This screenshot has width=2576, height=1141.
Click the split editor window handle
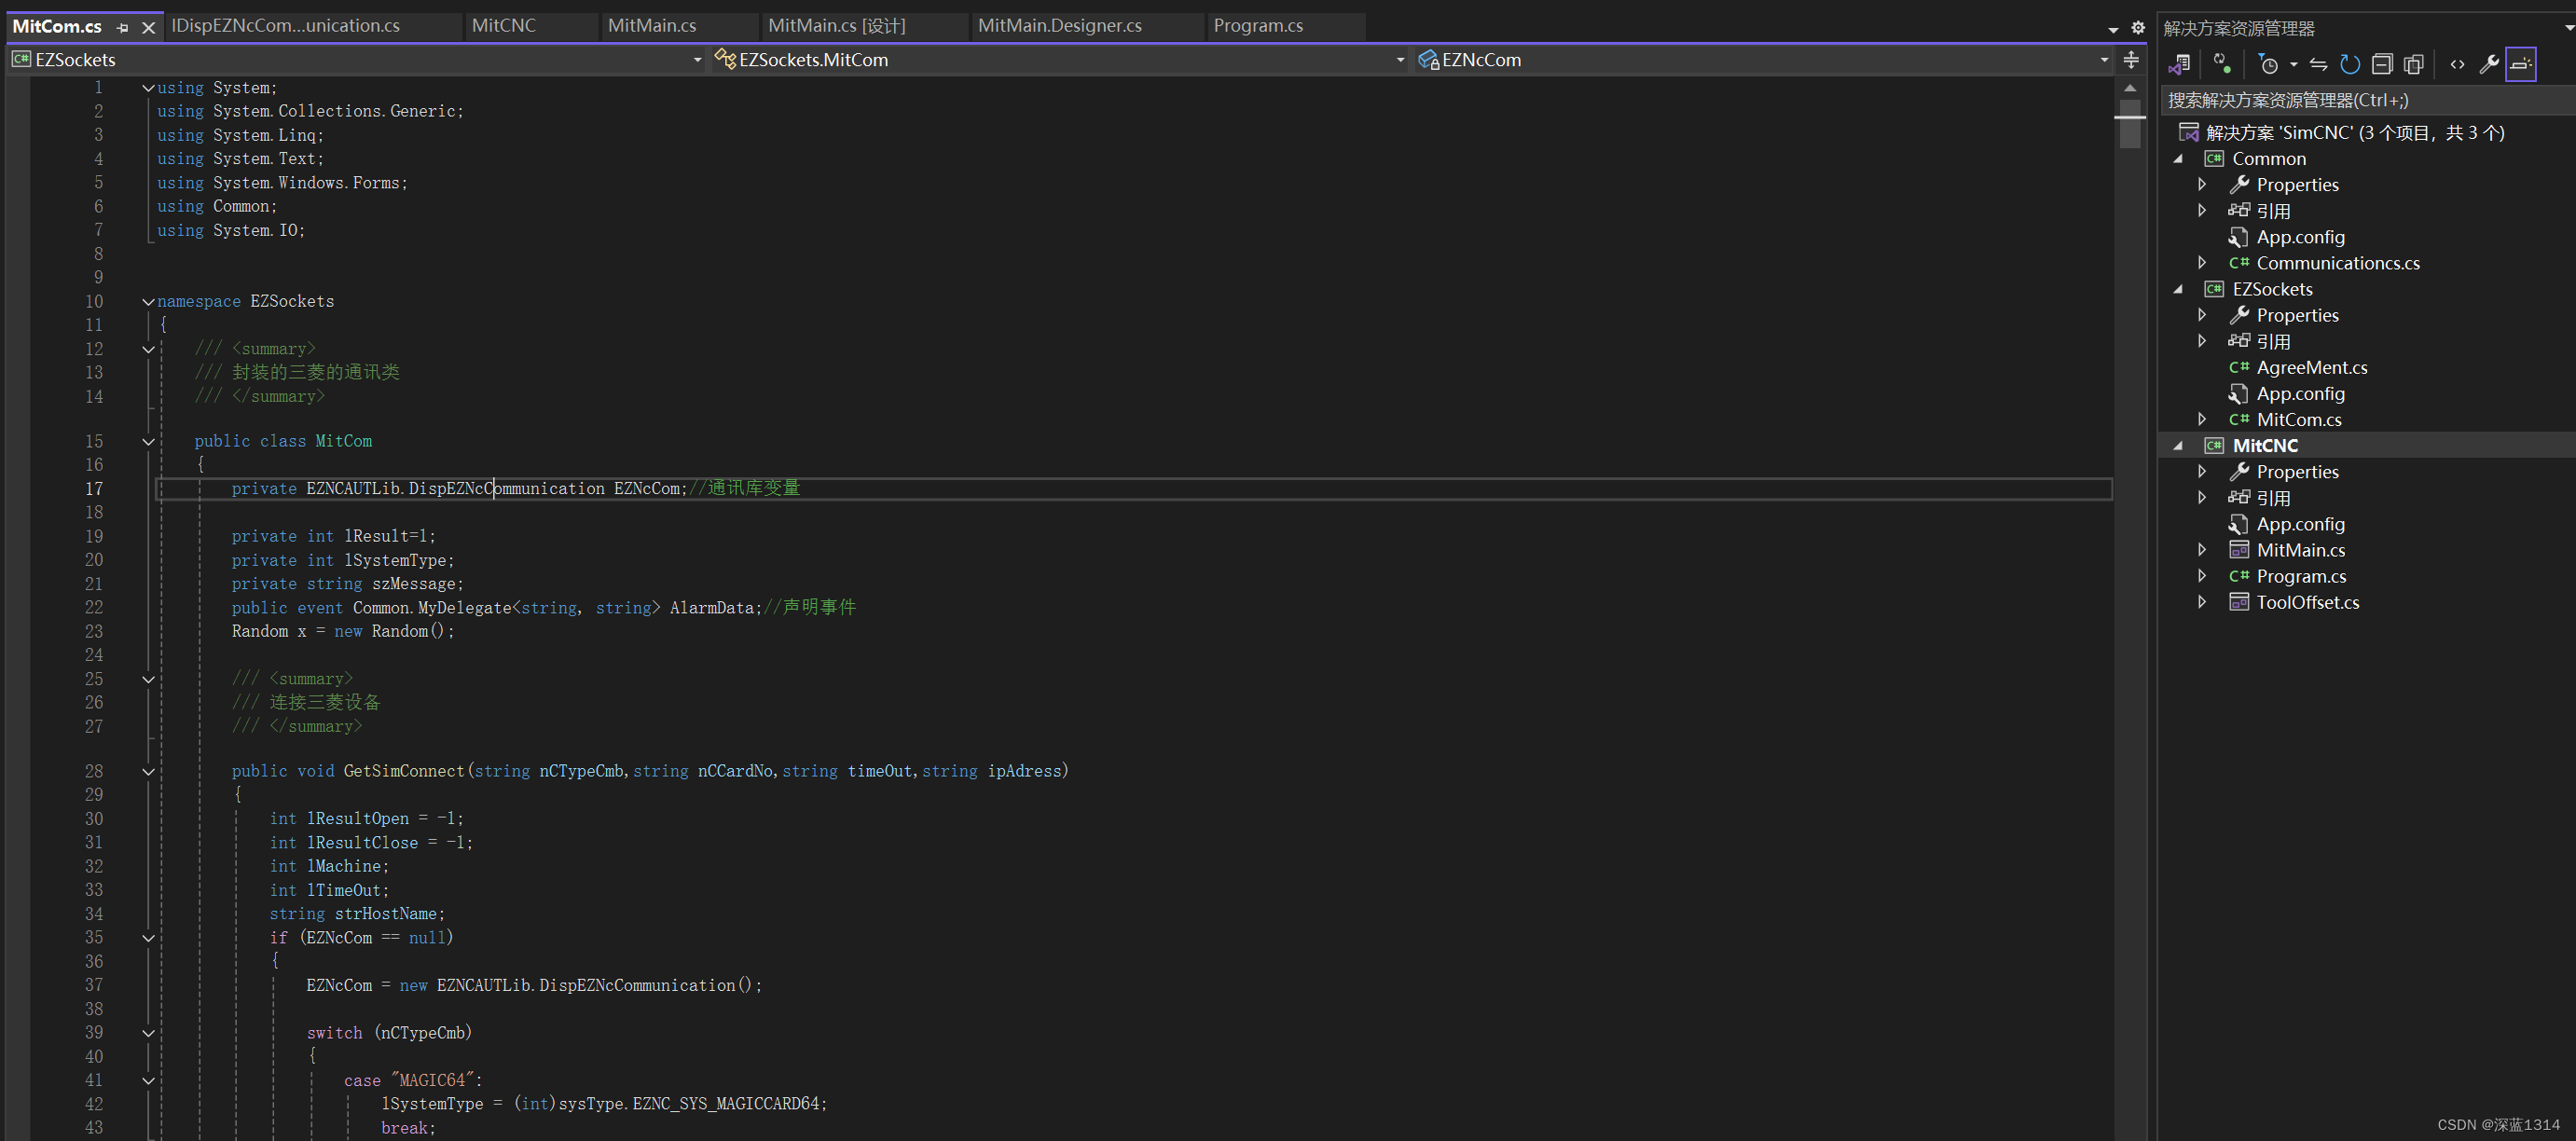[x=2131, y=60]
